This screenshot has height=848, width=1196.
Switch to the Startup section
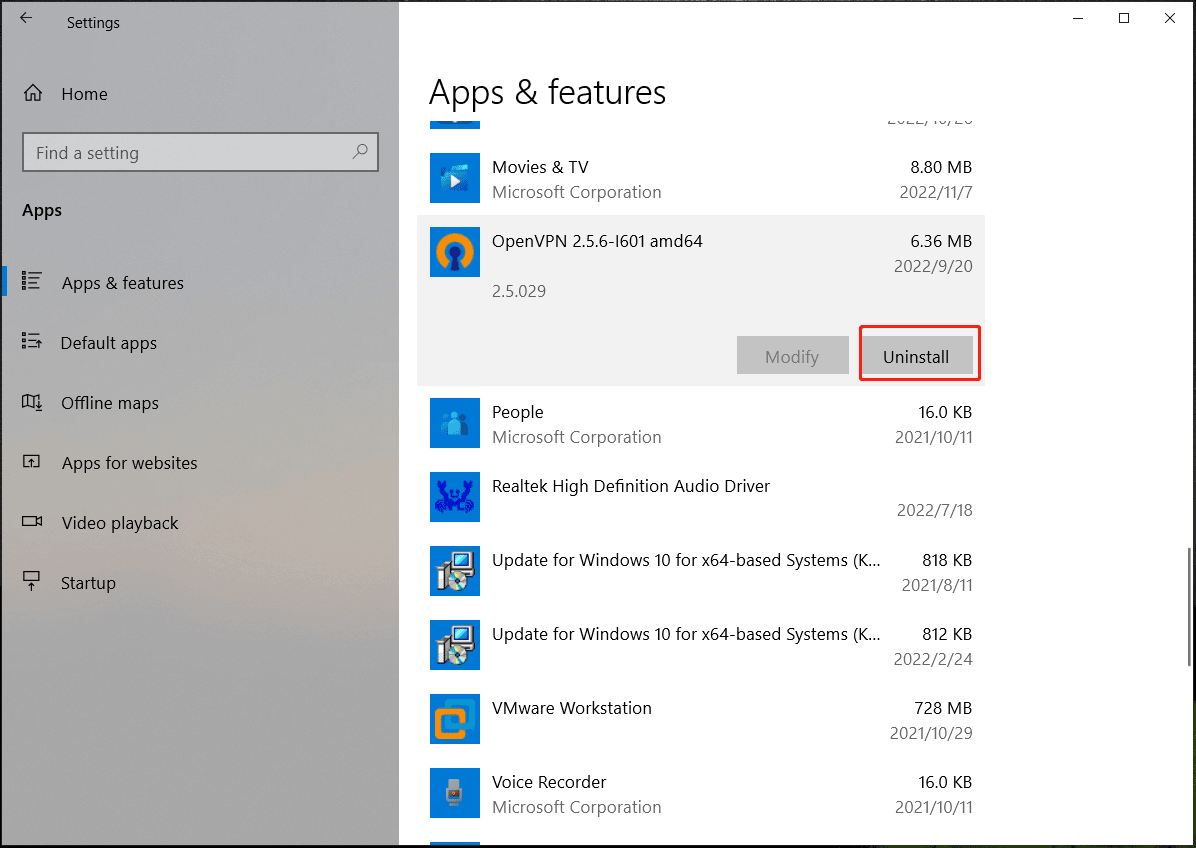pyautogui.click(x=88, y=583)
